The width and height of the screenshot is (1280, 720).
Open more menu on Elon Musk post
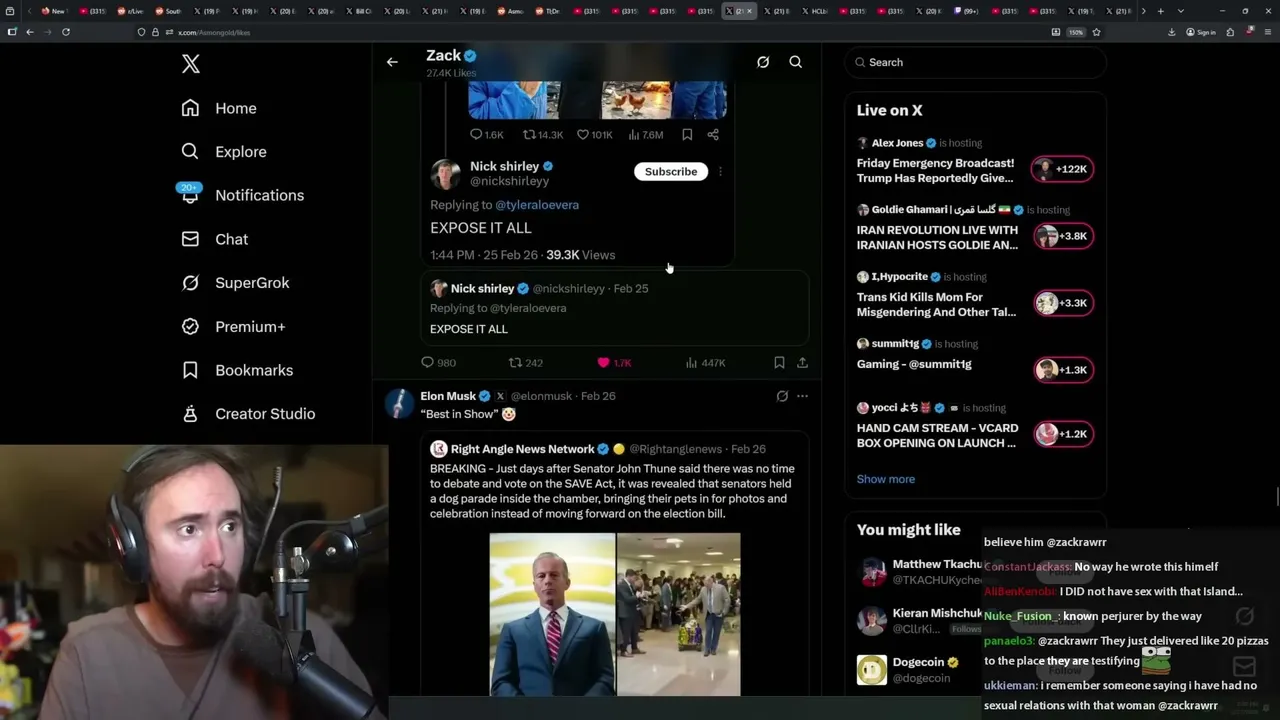(802, 396)
